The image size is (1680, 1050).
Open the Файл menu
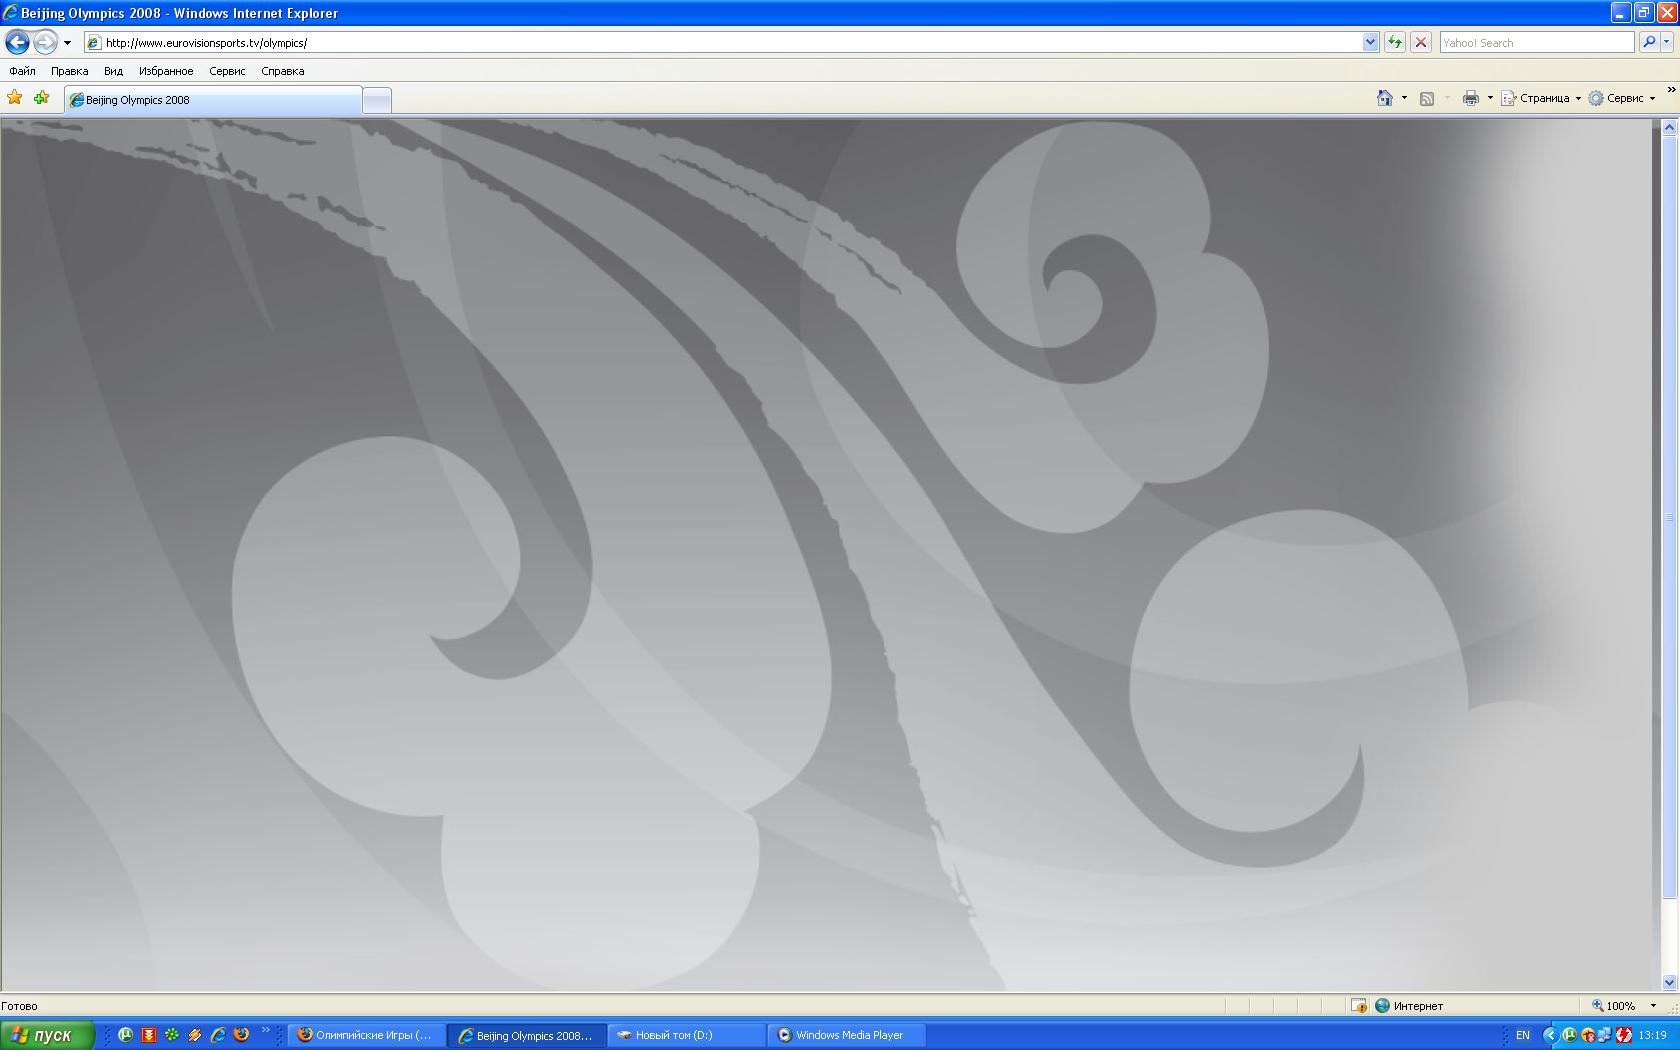coord(22,71)
